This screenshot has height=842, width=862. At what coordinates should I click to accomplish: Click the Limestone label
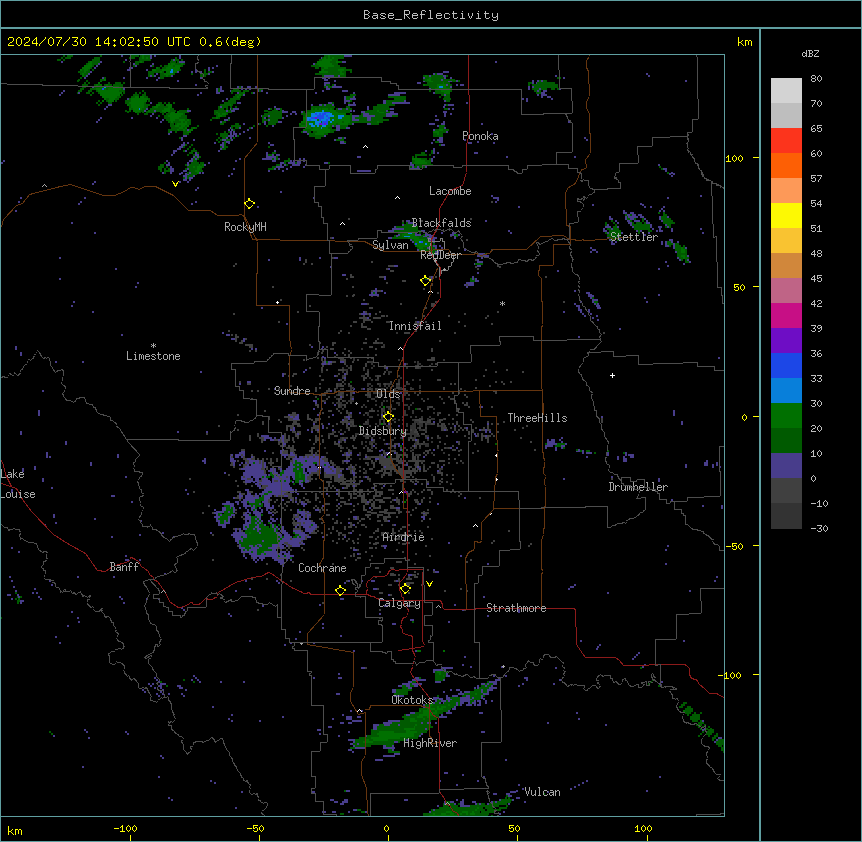click(153, 356)
